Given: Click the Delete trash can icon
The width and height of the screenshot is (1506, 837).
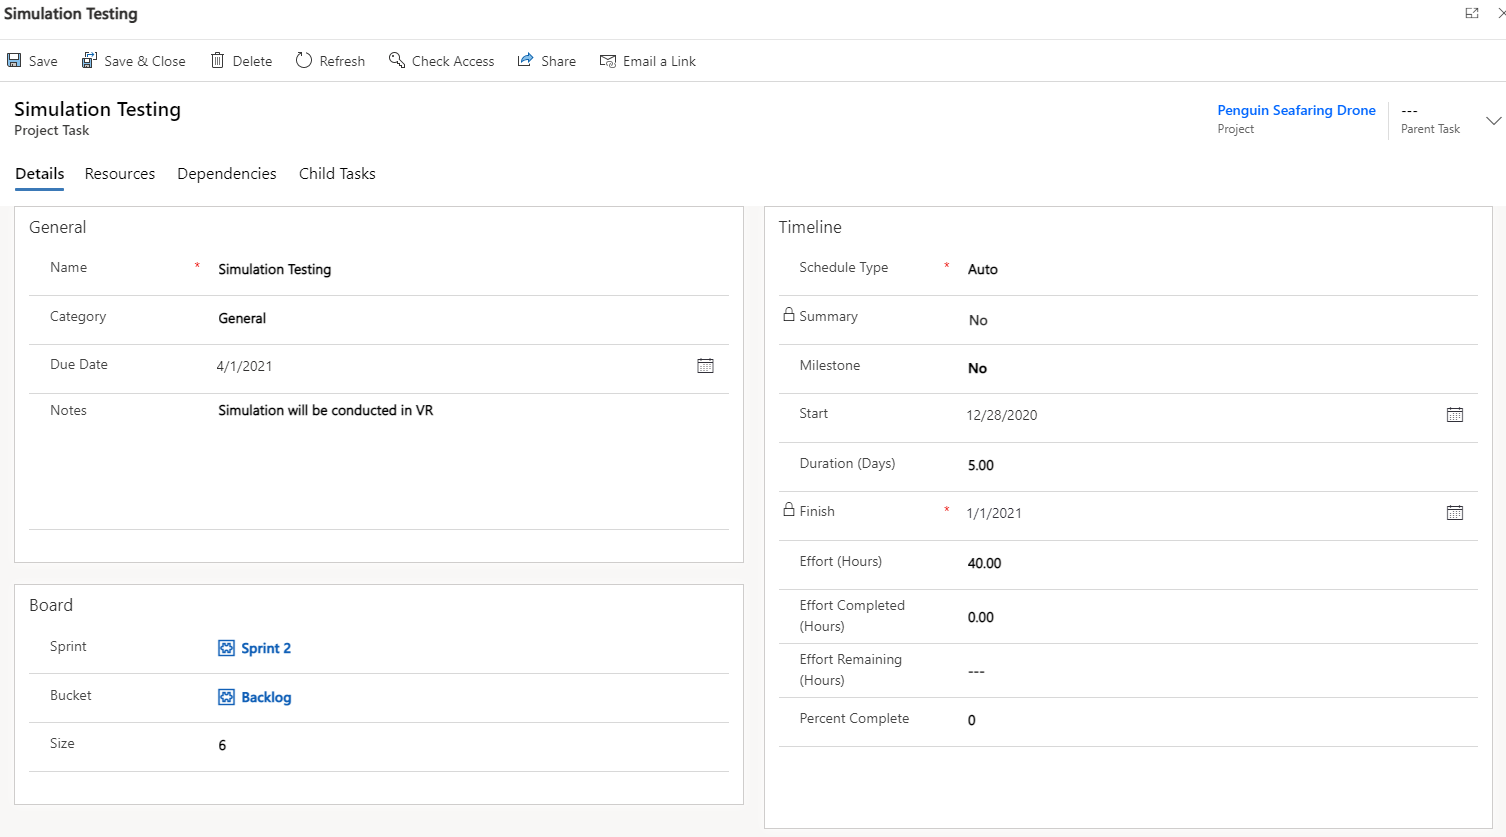Looking at the screenshot, I should tap(217, 61).
